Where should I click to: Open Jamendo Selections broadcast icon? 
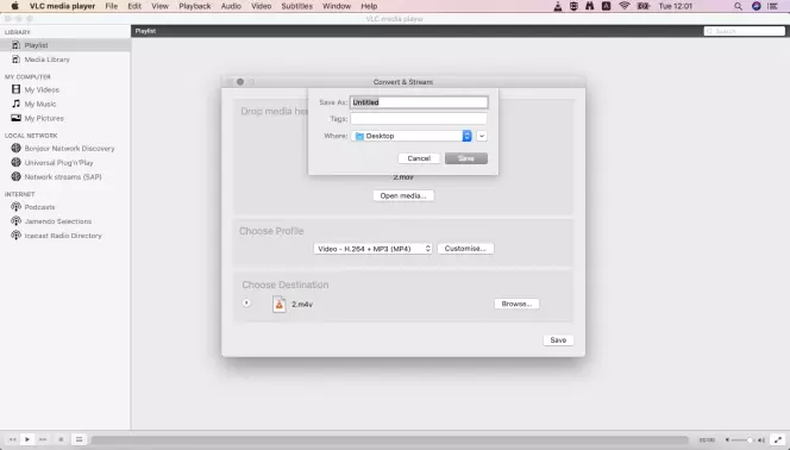click(x=16, y=221)
